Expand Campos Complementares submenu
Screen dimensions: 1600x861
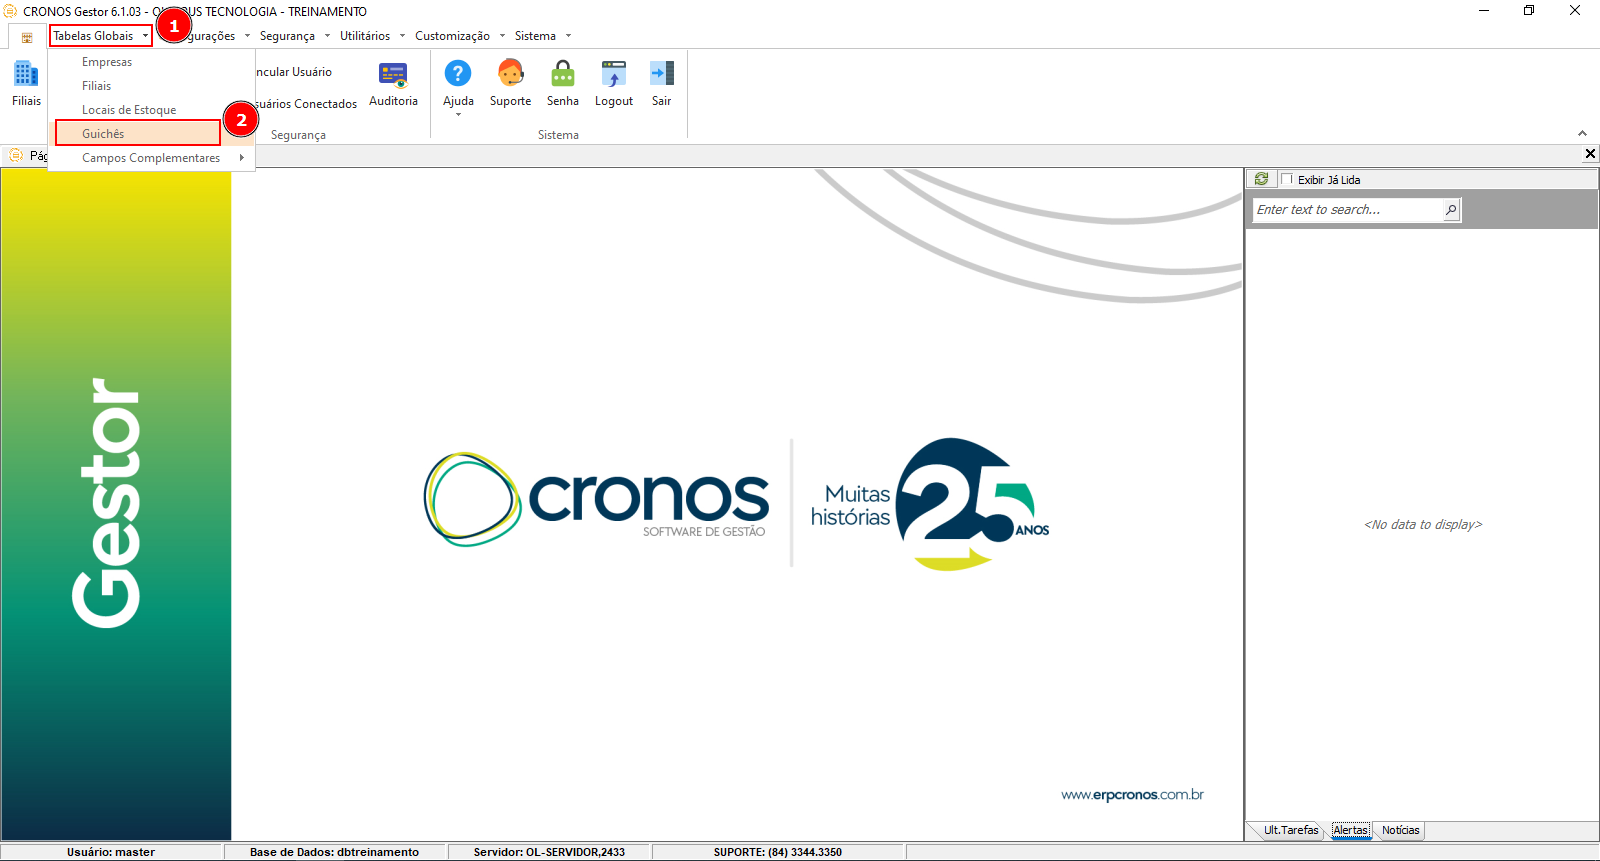151,158
